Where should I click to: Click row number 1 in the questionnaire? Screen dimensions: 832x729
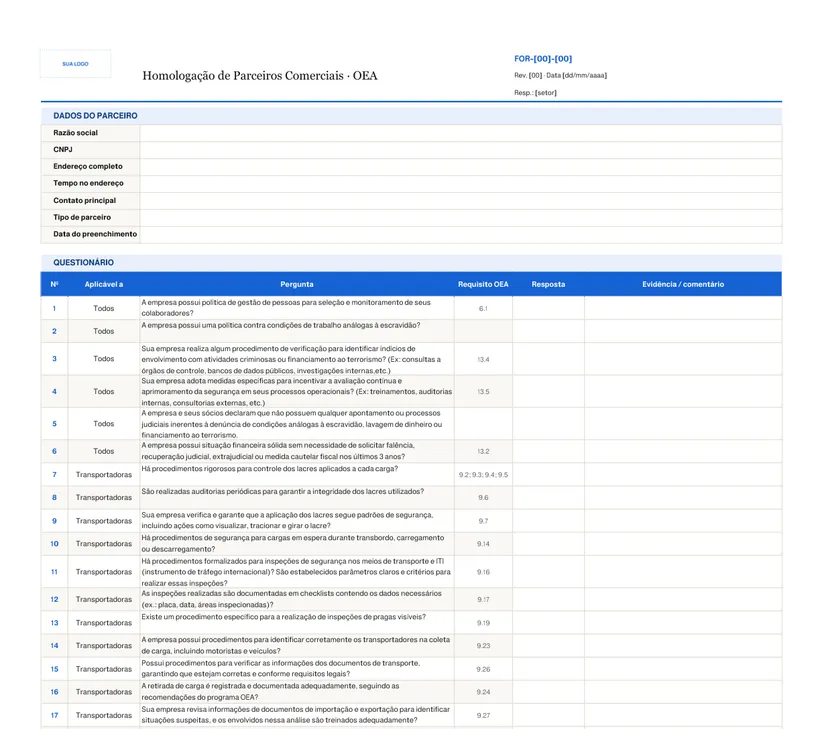point(54,308)
